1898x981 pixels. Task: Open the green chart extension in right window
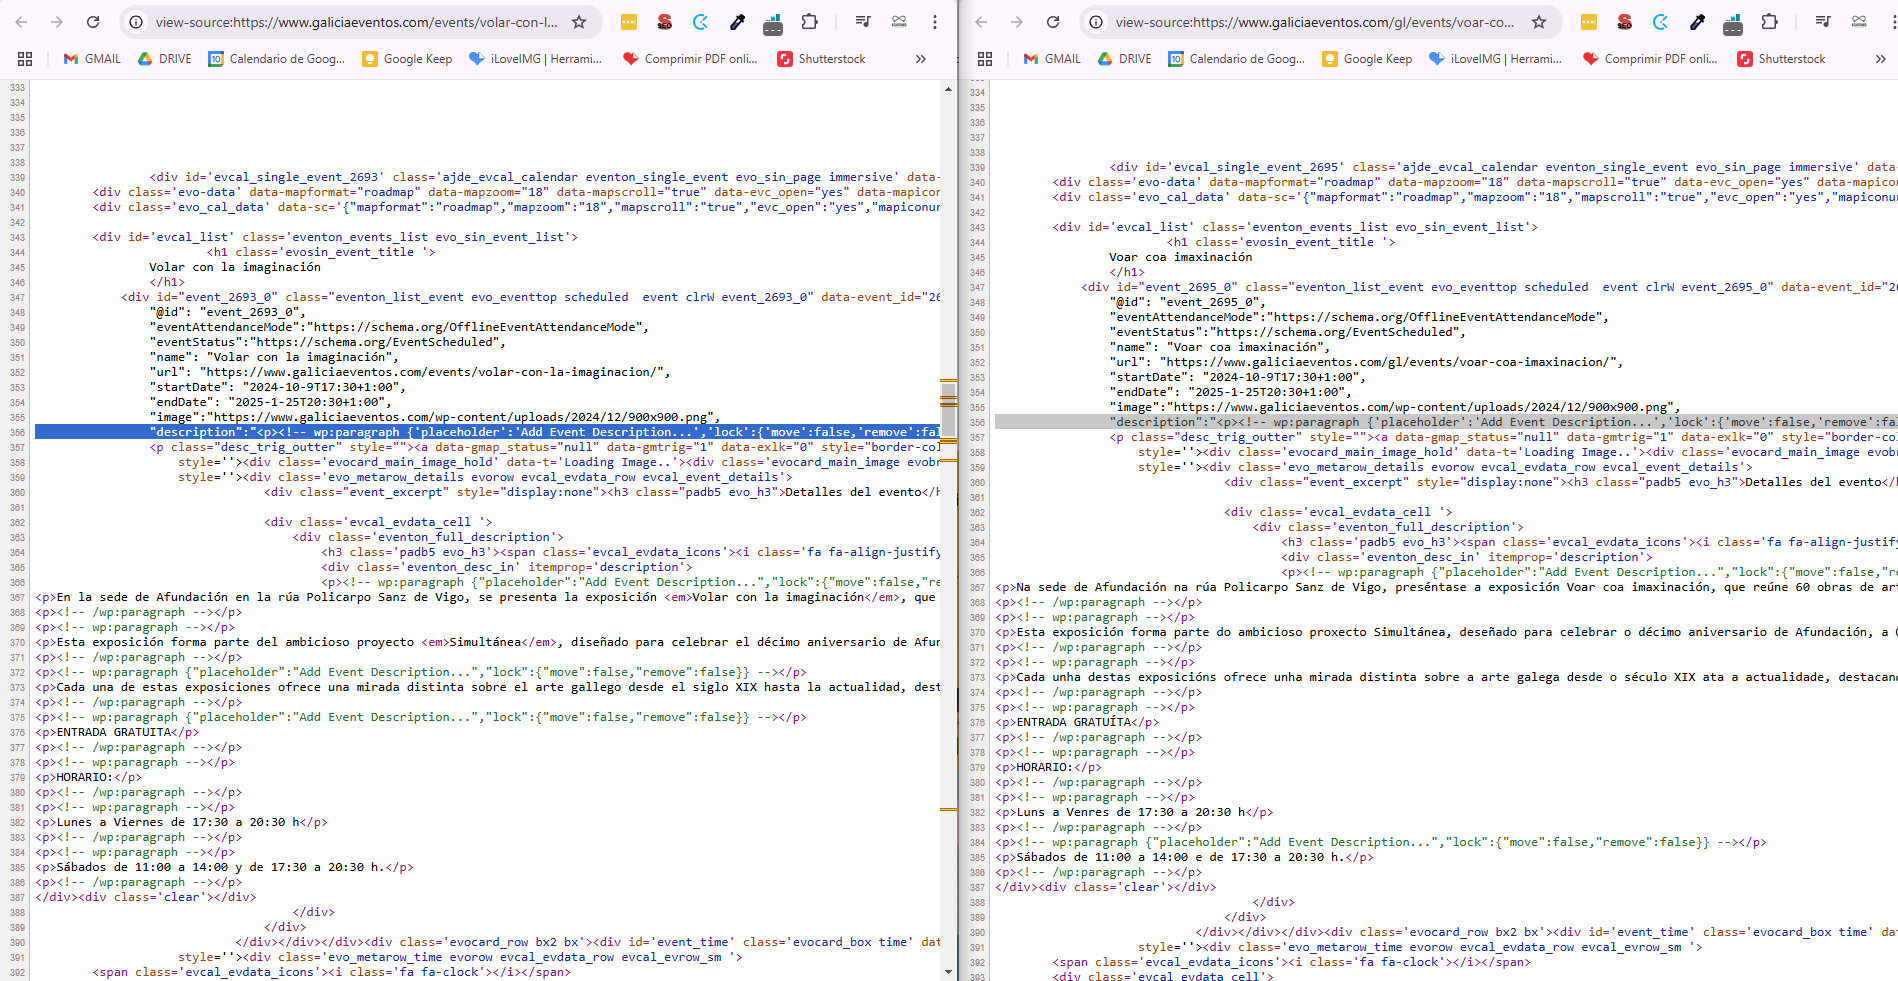1733,24
